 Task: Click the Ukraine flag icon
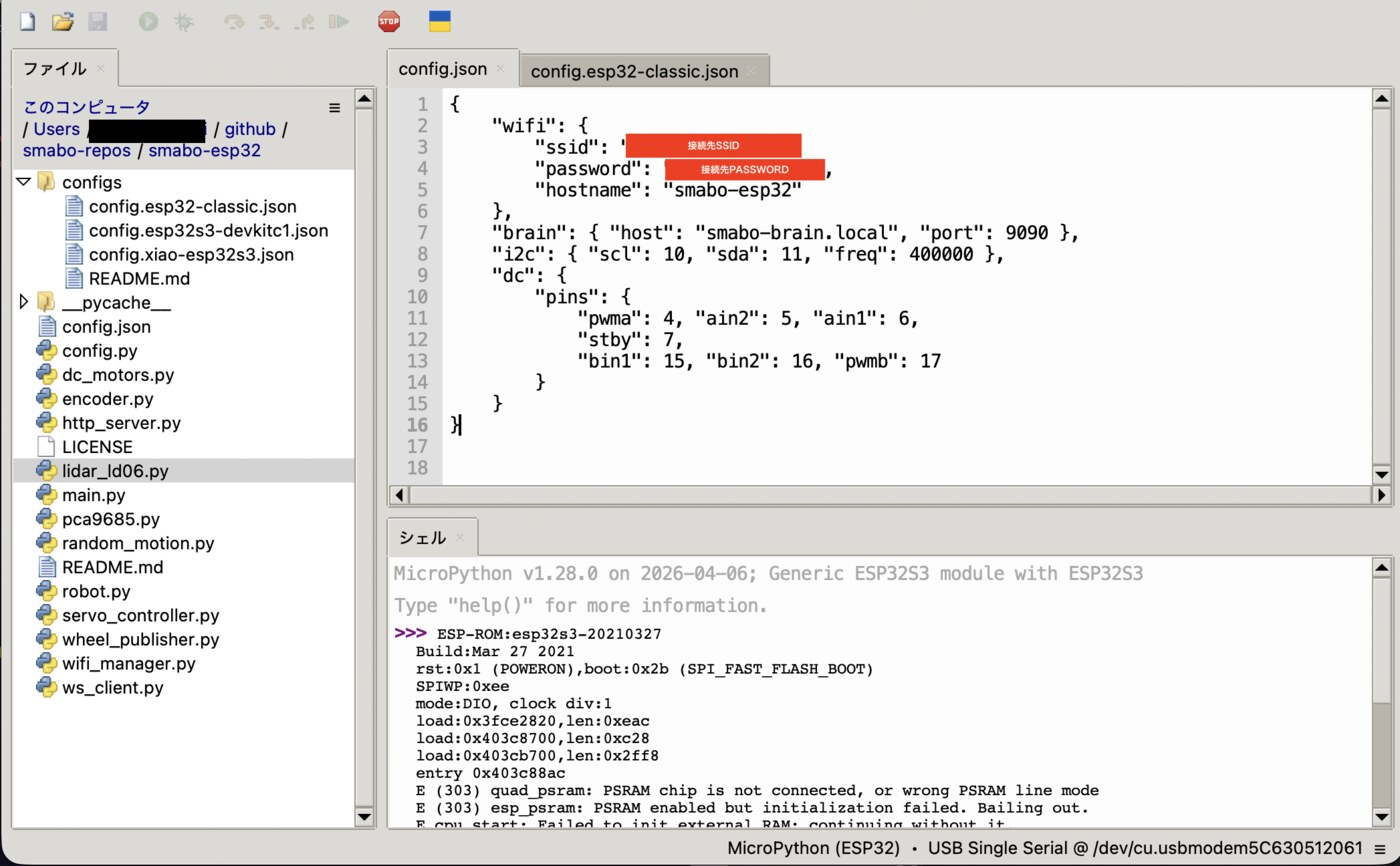(439, 21)
